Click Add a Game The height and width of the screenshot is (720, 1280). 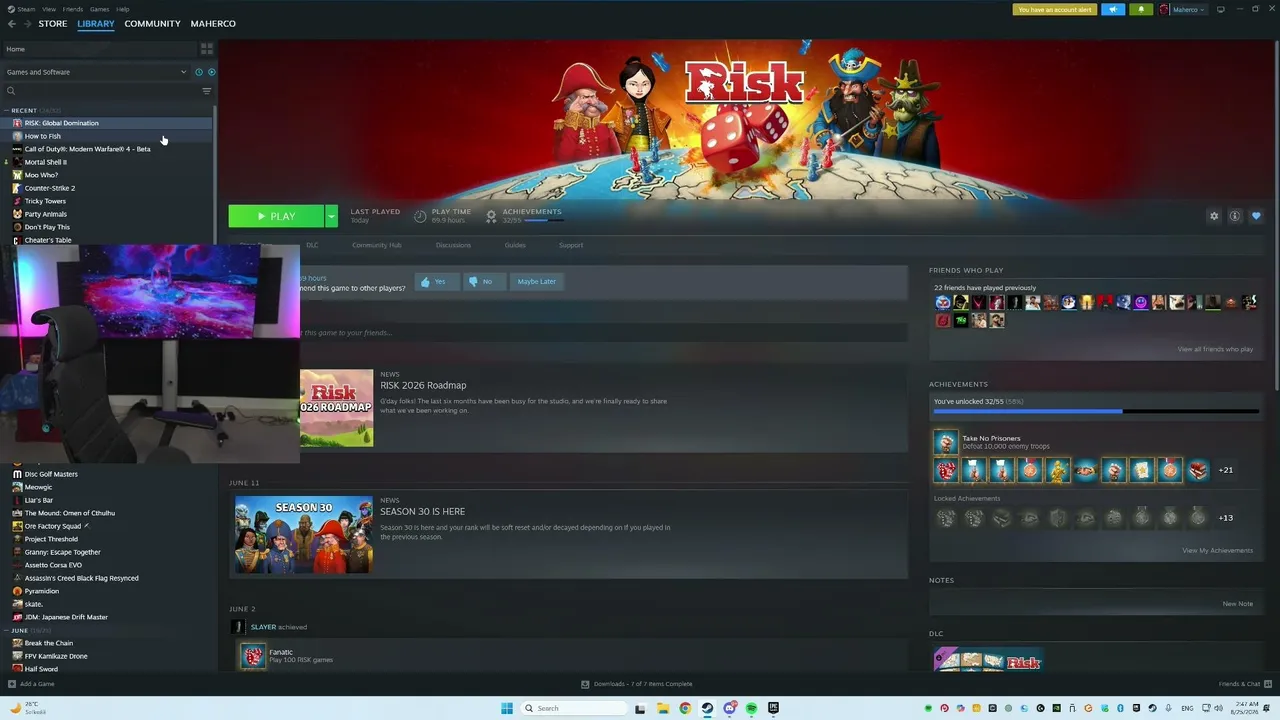(x=31, y=684)
